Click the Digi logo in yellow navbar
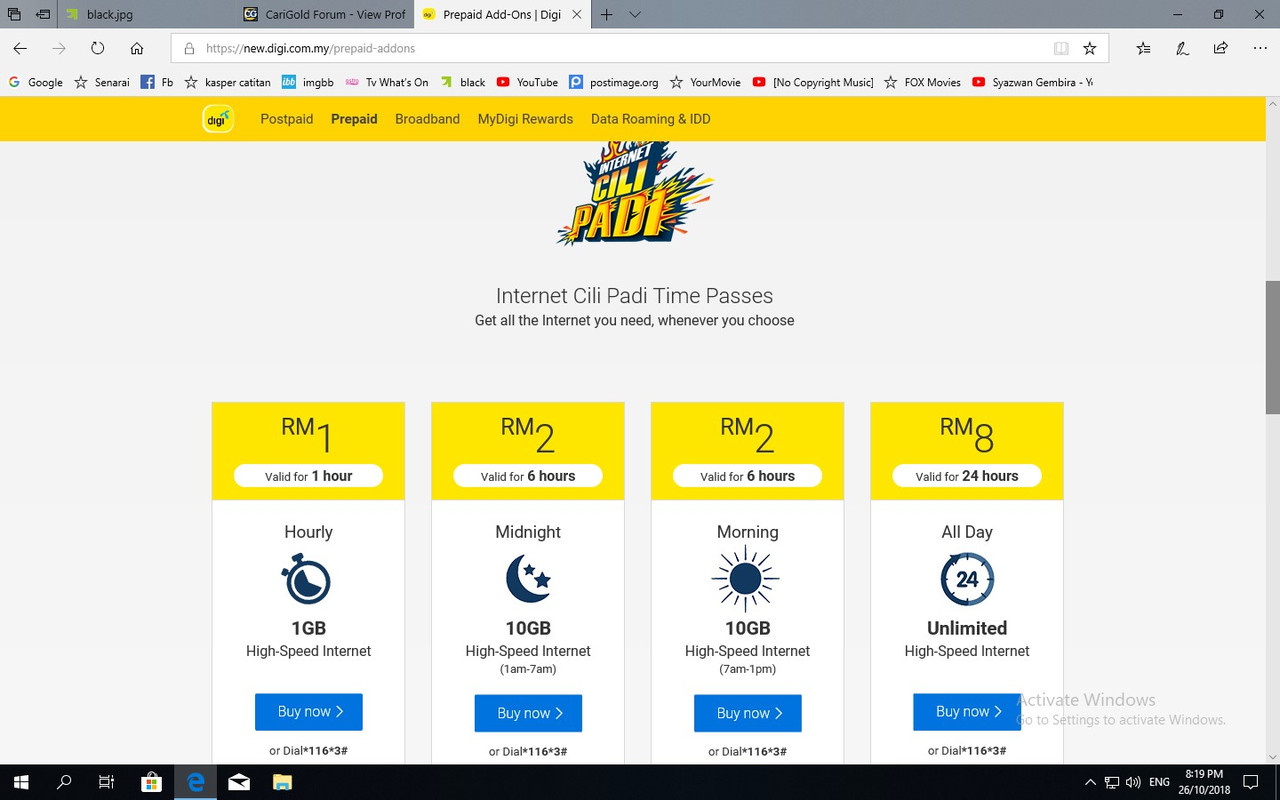 point(218,119)
